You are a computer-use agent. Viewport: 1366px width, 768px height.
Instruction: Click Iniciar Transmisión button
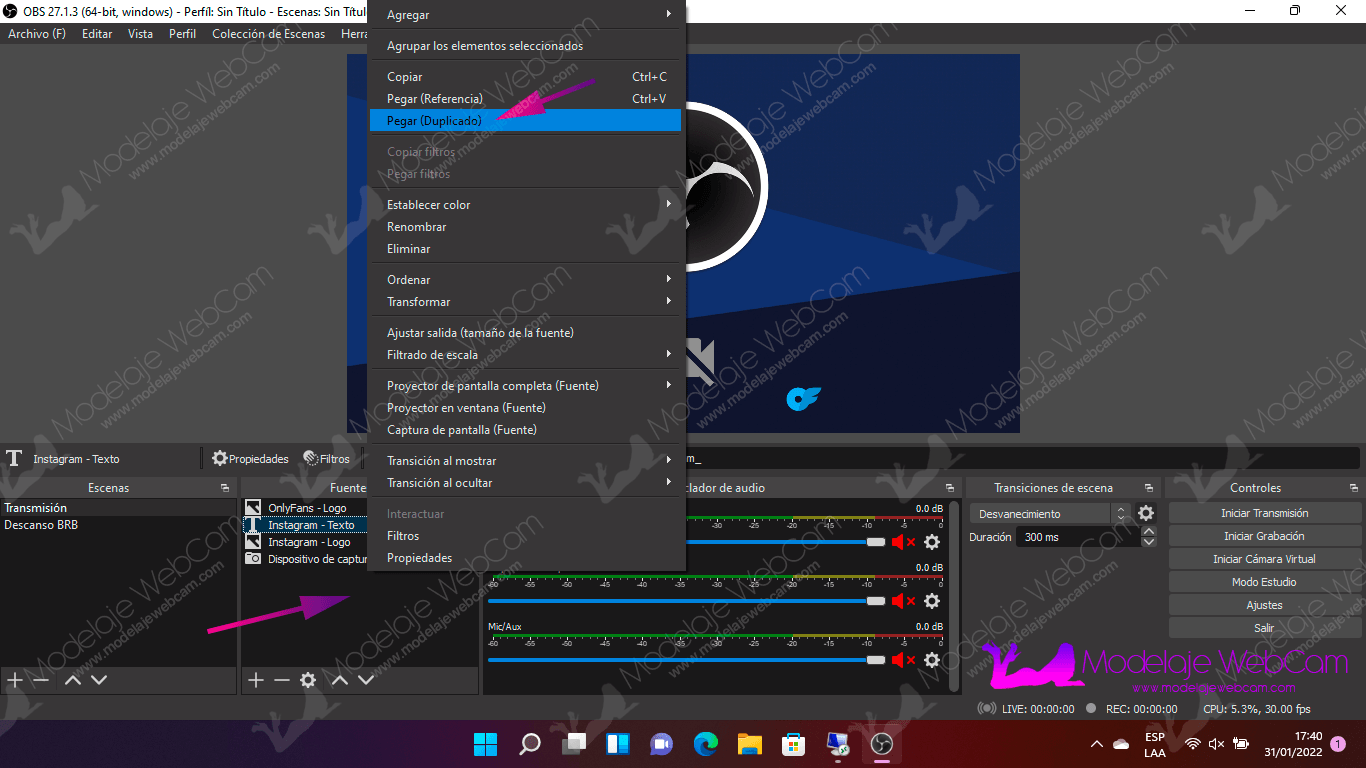point(1264,513)
